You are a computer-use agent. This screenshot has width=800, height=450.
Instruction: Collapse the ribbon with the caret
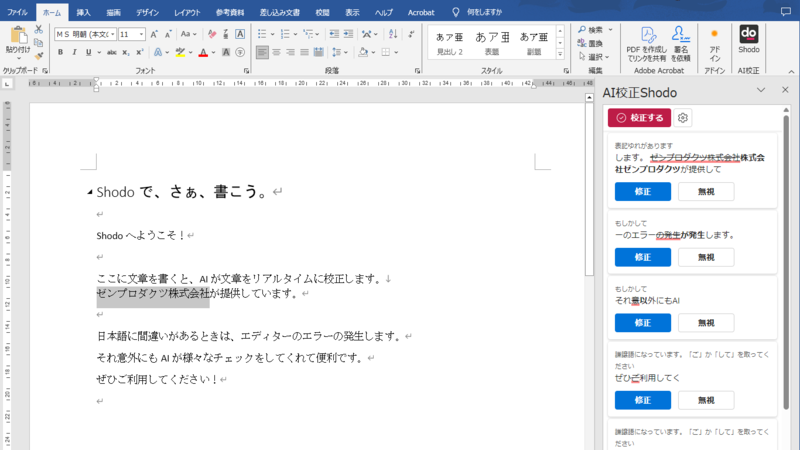[x=791, y=71]
